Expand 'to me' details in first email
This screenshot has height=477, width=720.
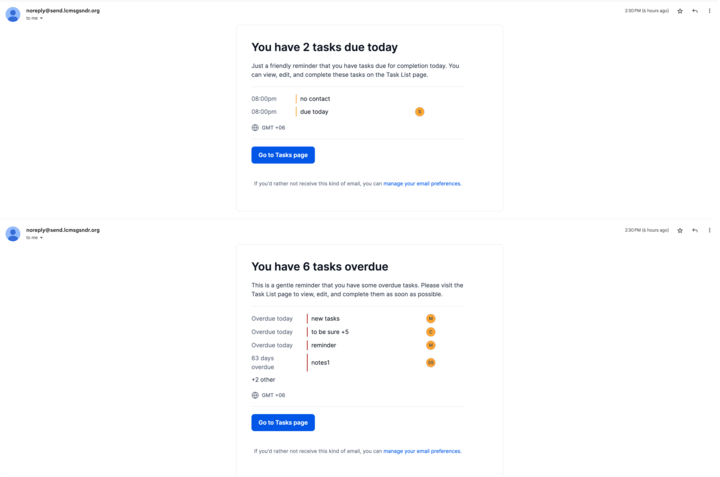pos(34,18)
